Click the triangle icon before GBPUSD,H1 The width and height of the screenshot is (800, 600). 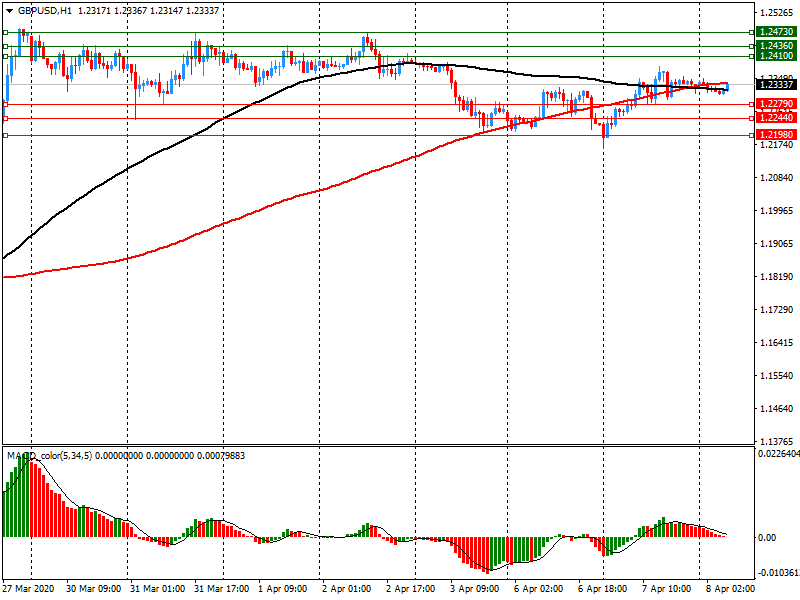pyautogui.click(x=6, y=10)
